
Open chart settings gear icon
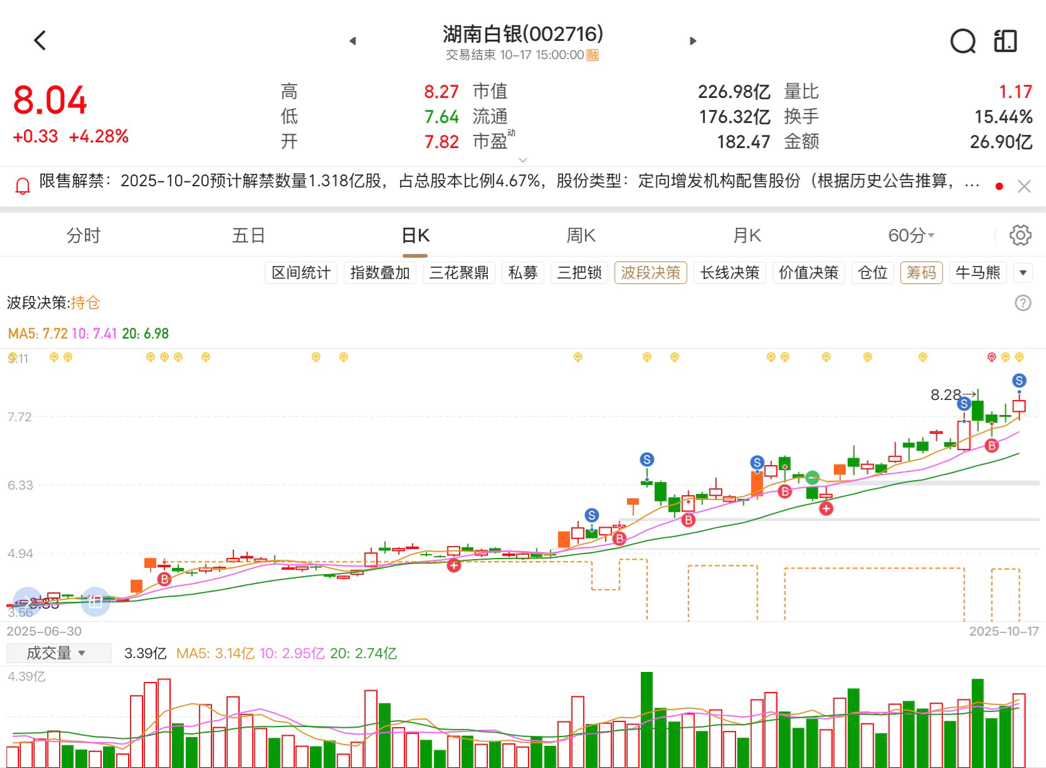(1020, 235)
